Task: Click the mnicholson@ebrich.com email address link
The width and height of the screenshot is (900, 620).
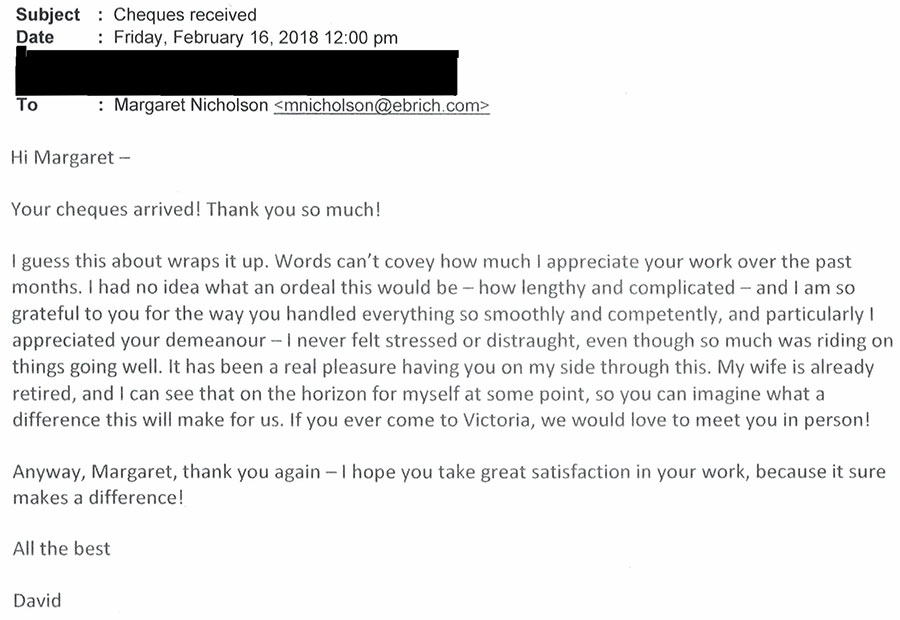Action: coord(381,105)
